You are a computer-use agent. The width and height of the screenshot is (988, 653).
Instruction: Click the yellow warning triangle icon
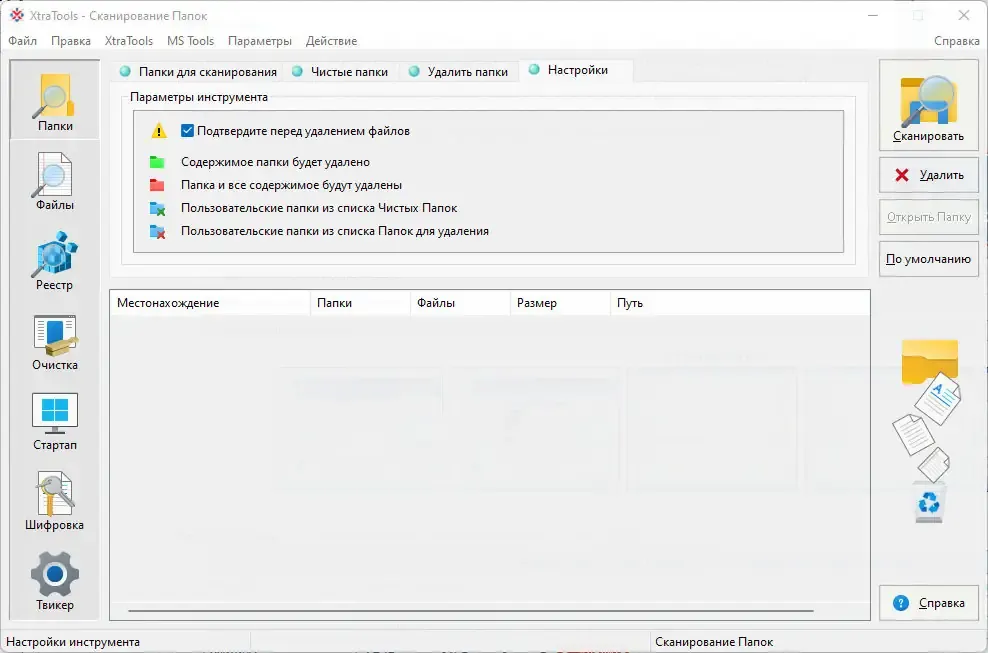[159, 130]
